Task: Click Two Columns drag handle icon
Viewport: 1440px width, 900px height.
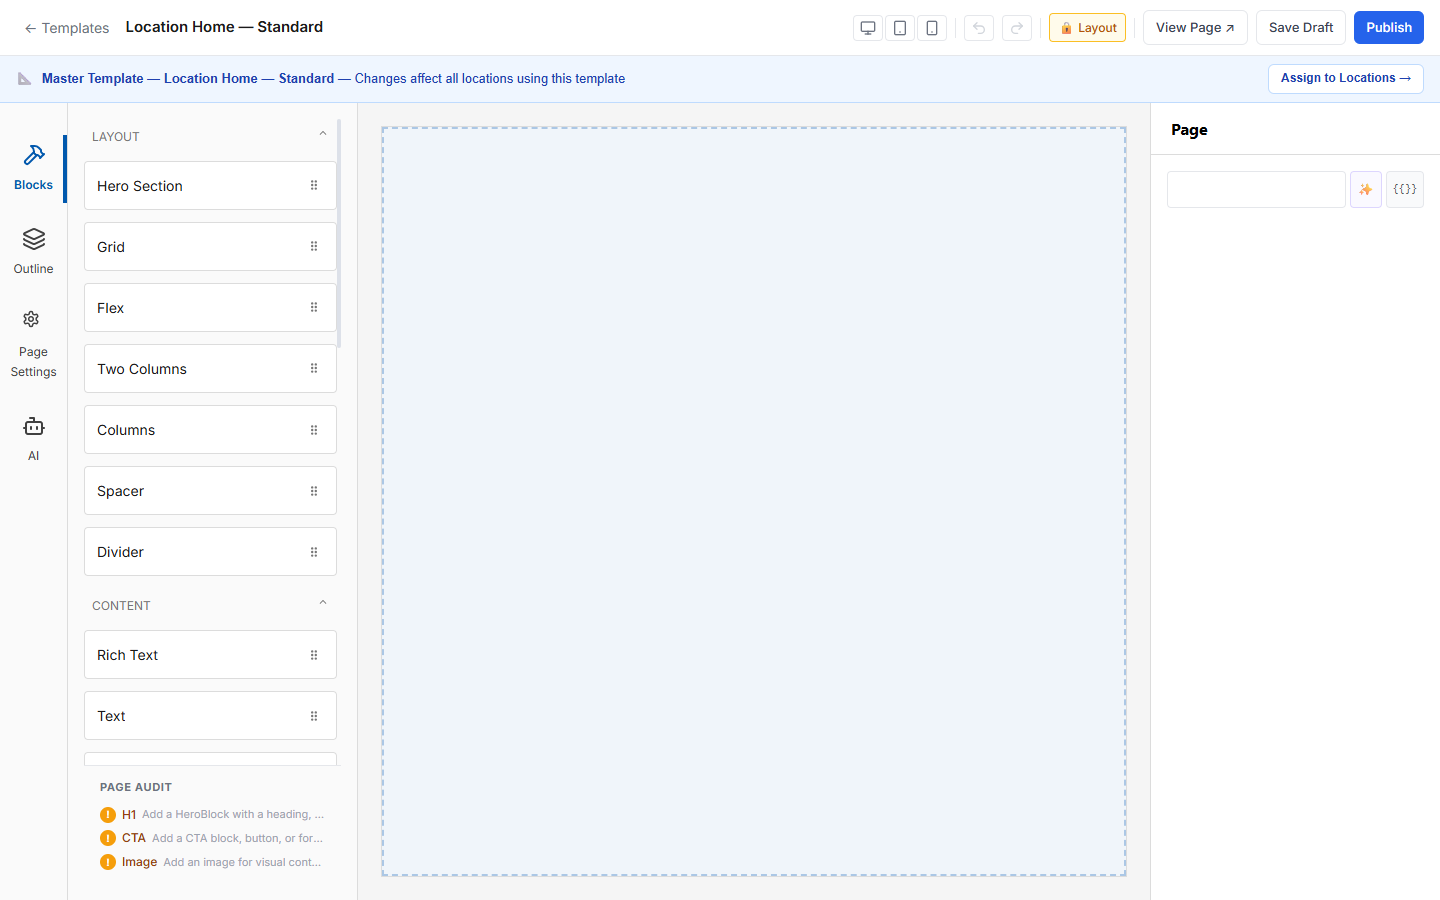Action: 314,369
